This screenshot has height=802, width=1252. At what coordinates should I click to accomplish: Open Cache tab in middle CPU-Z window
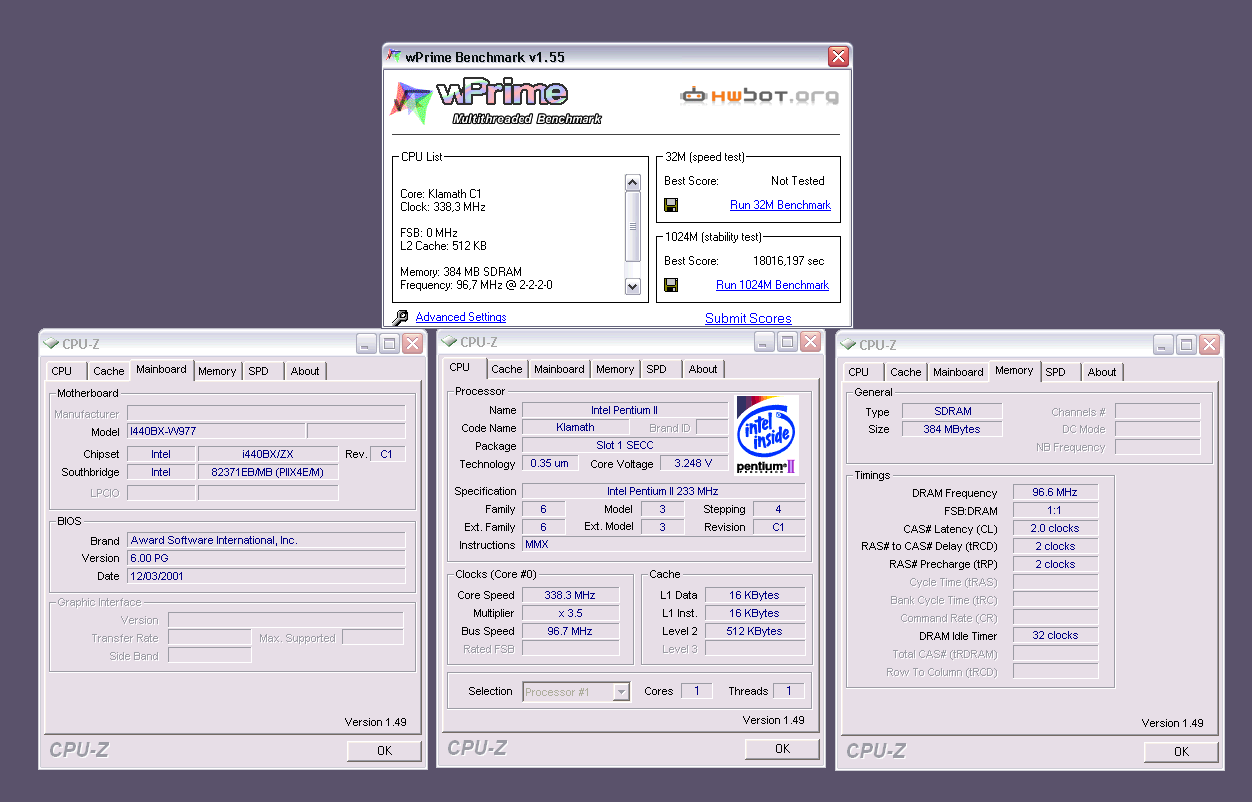click(507, 369)
